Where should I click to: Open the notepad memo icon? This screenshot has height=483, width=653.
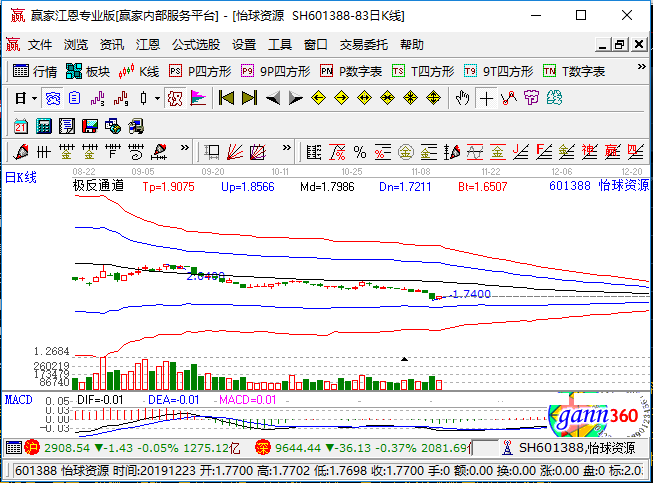pos(67,126)
